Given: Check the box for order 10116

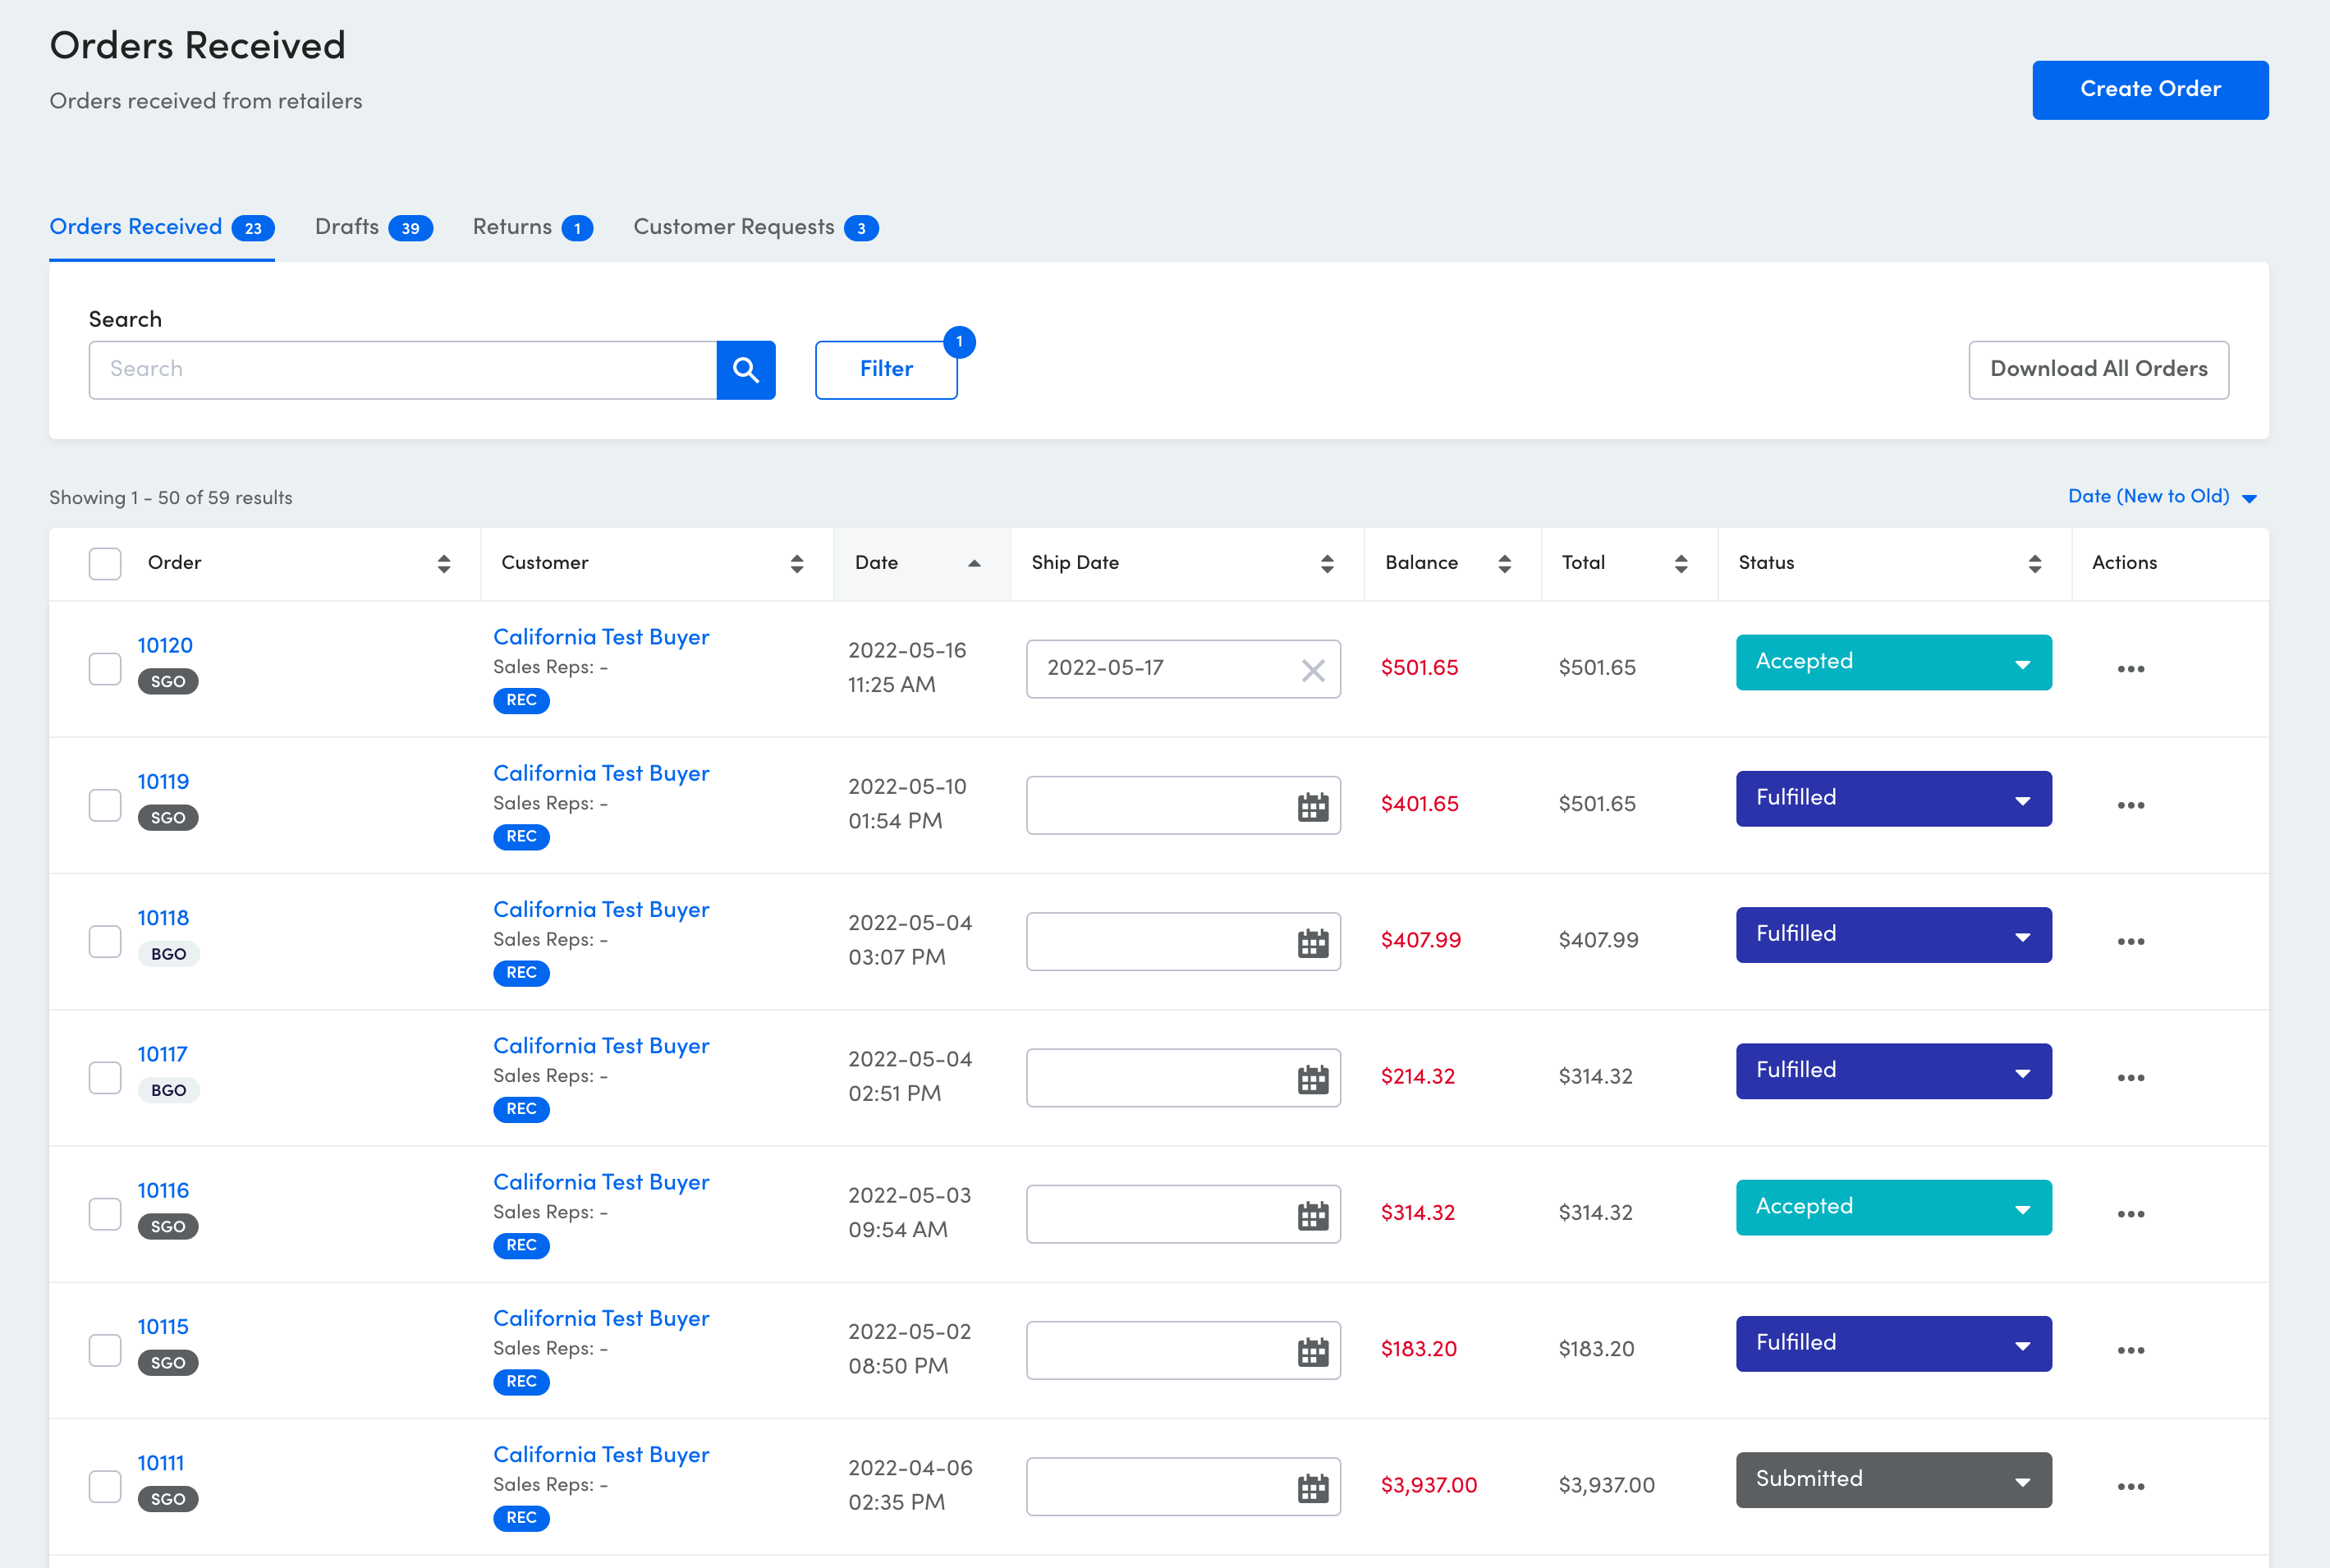Looking at the screenshot, I should point(105,1214).
